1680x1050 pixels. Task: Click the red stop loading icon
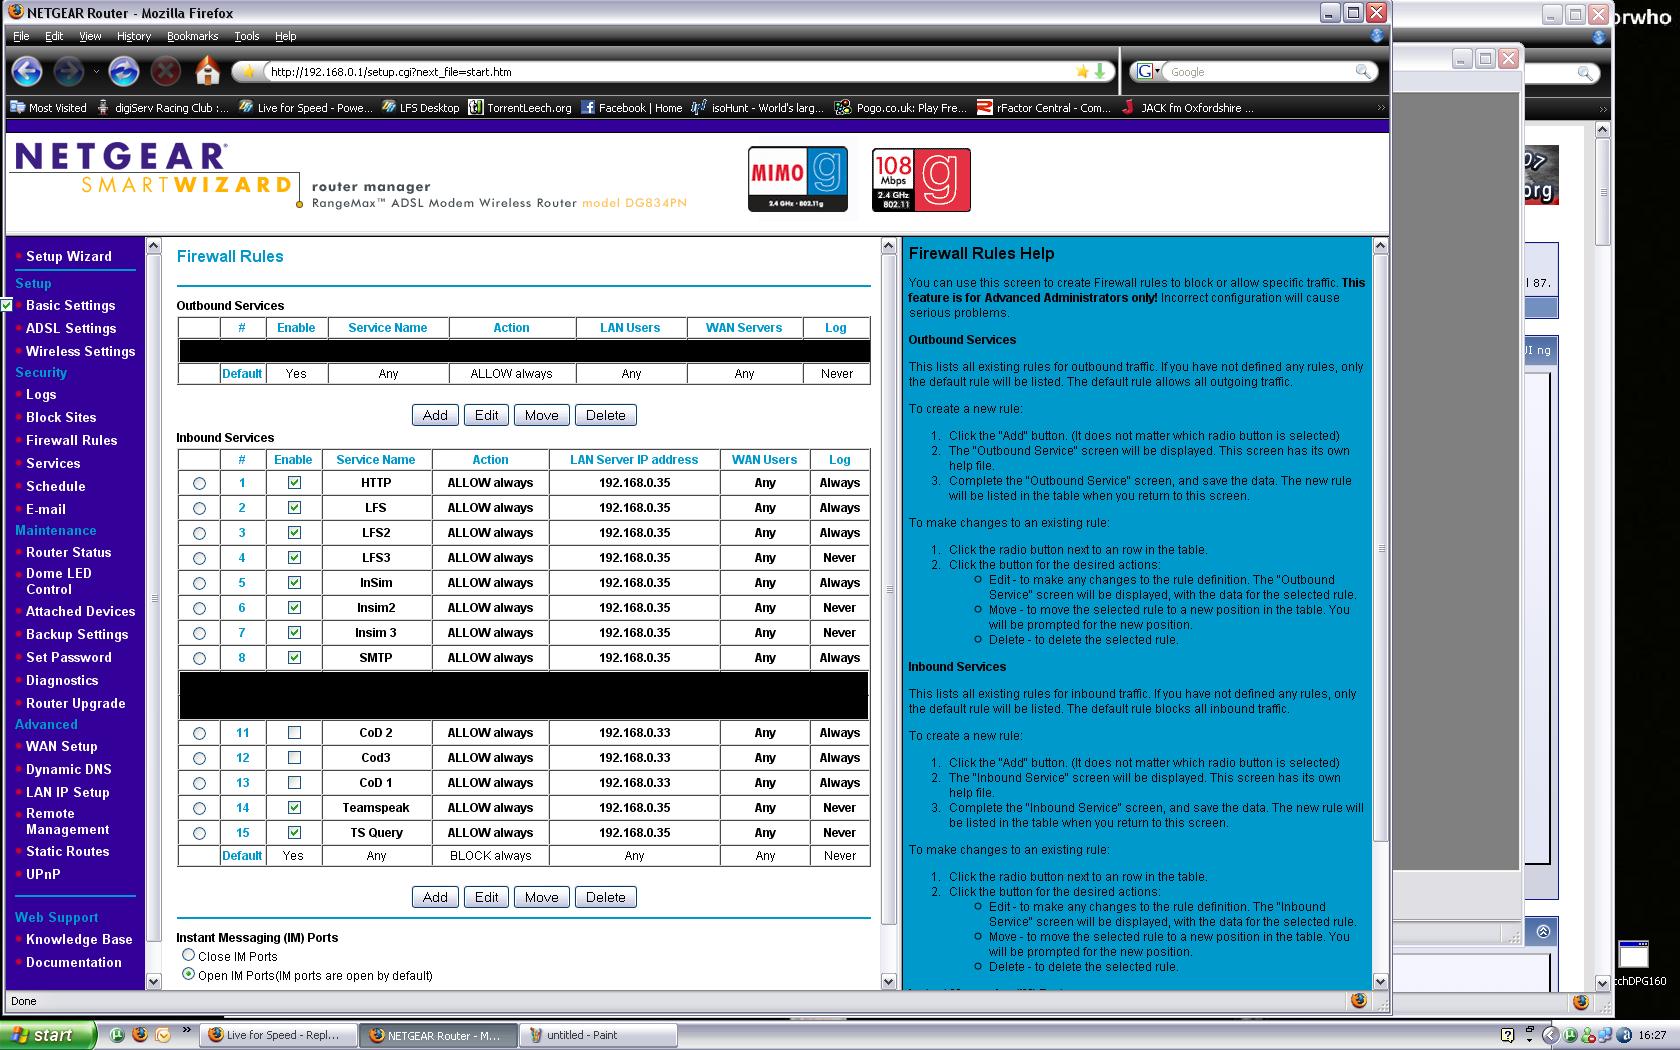click(166, 71)
